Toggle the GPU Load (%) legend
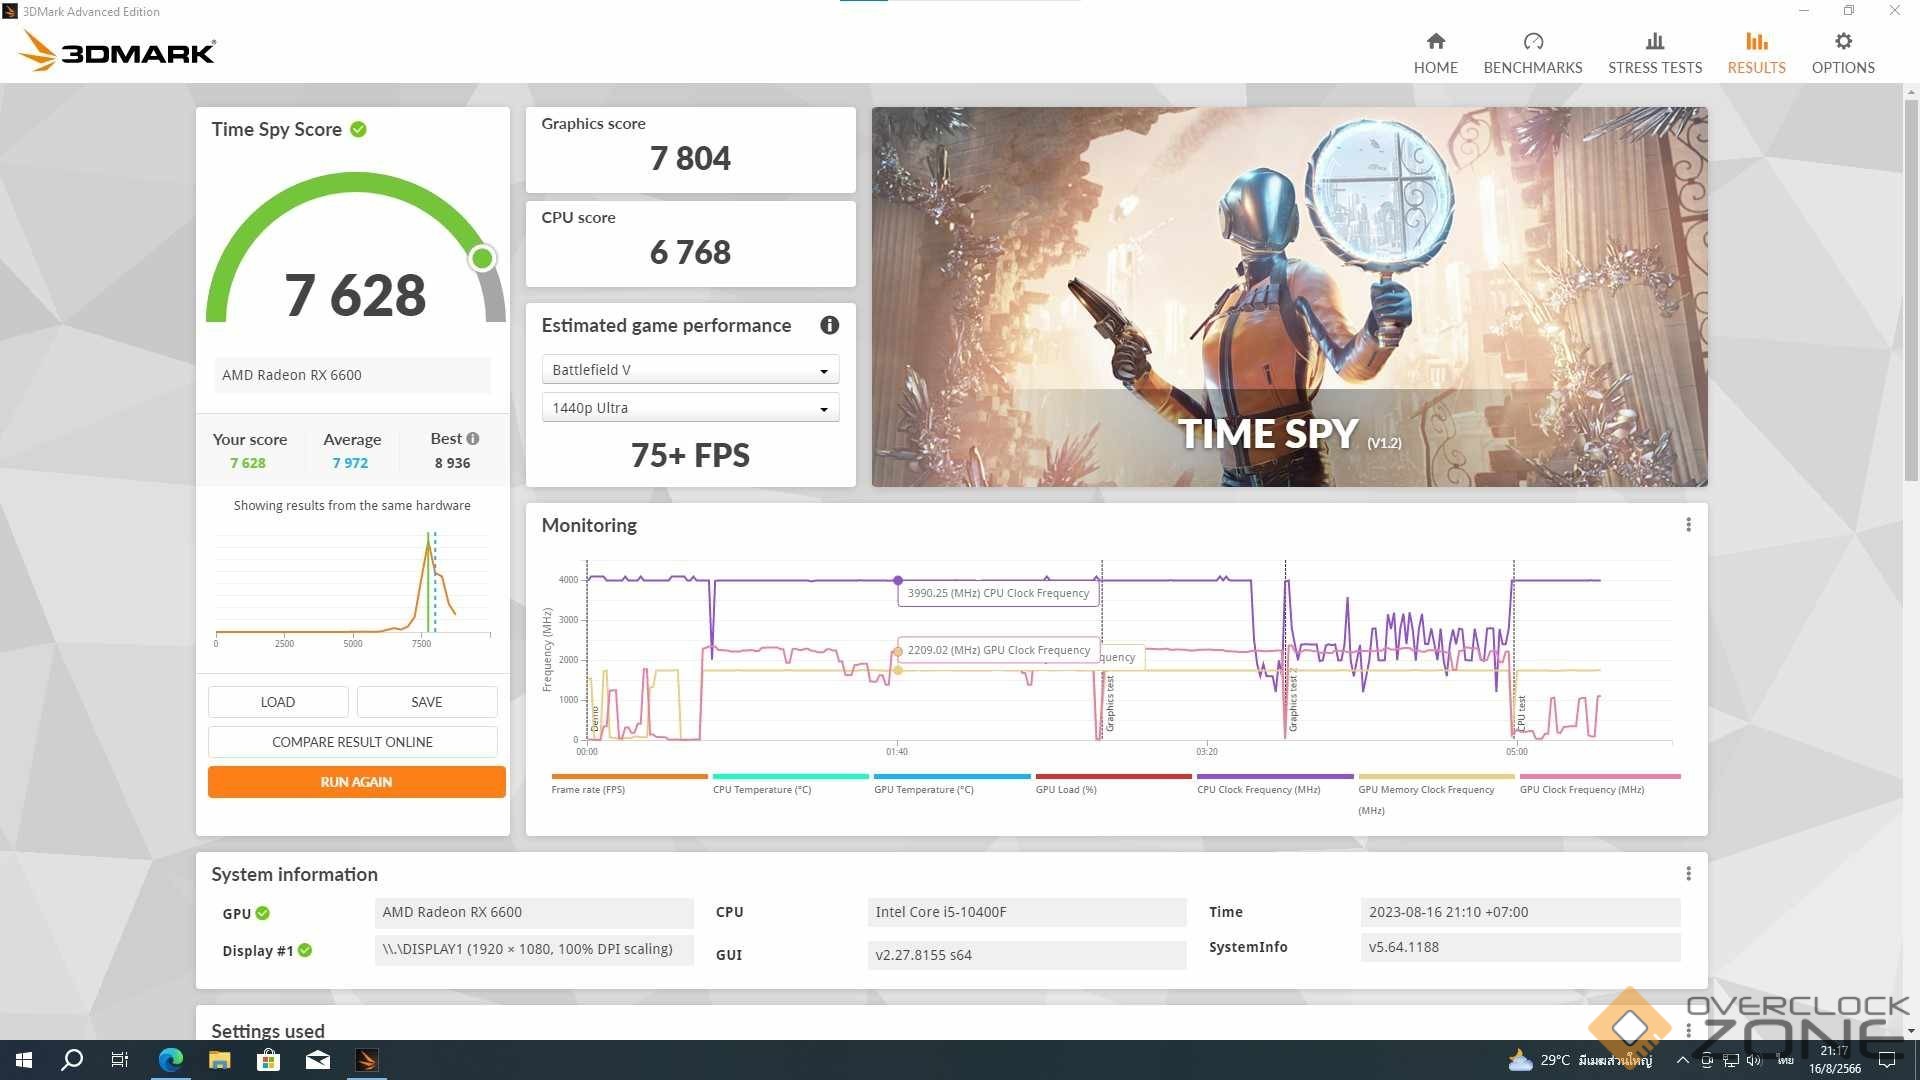 (1113, 784)
